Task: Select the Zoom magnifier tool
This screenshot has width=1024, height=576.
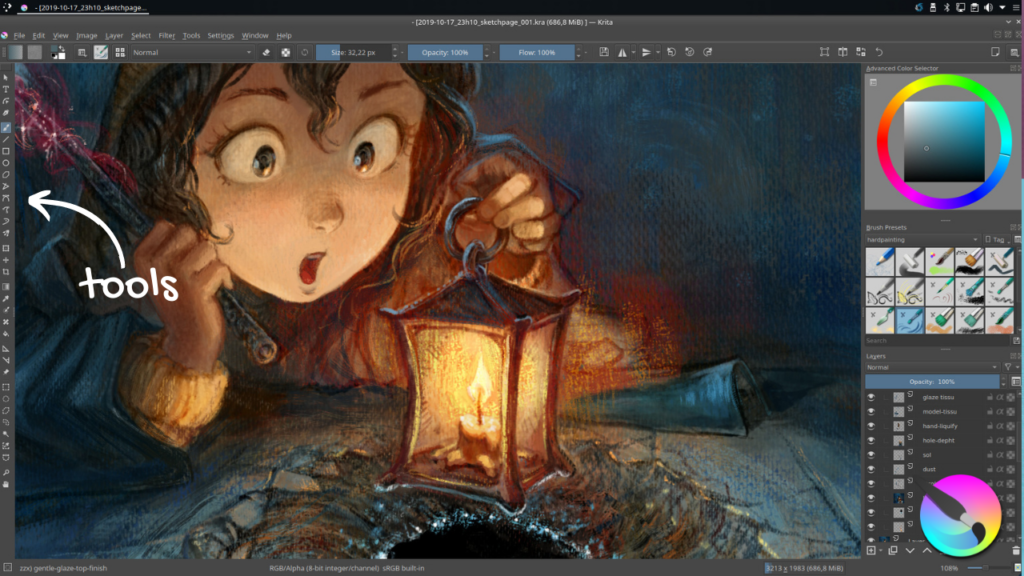Action: click(x=6, y=472)
